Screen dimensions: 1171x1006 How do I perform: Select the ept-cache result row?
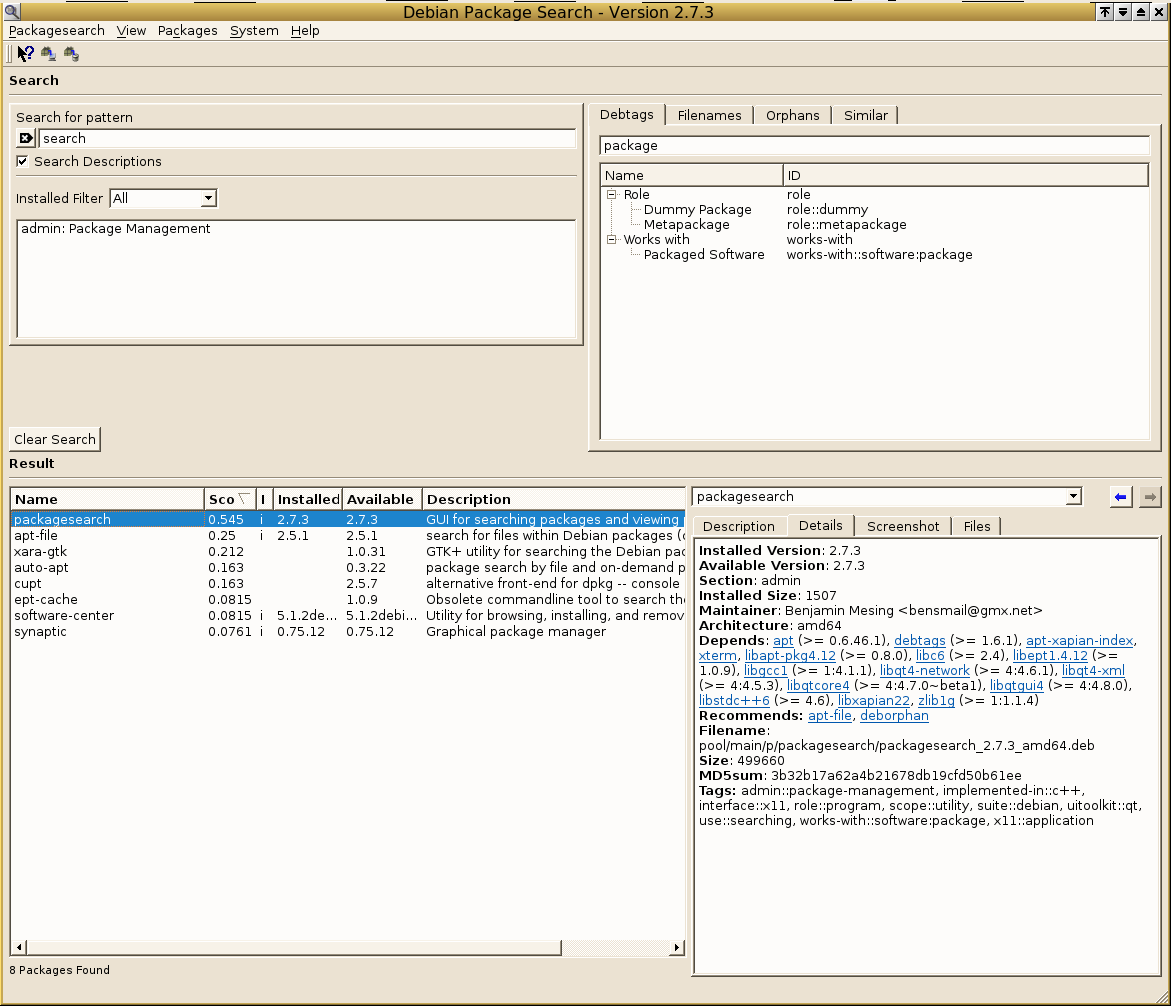click(348, 600)
